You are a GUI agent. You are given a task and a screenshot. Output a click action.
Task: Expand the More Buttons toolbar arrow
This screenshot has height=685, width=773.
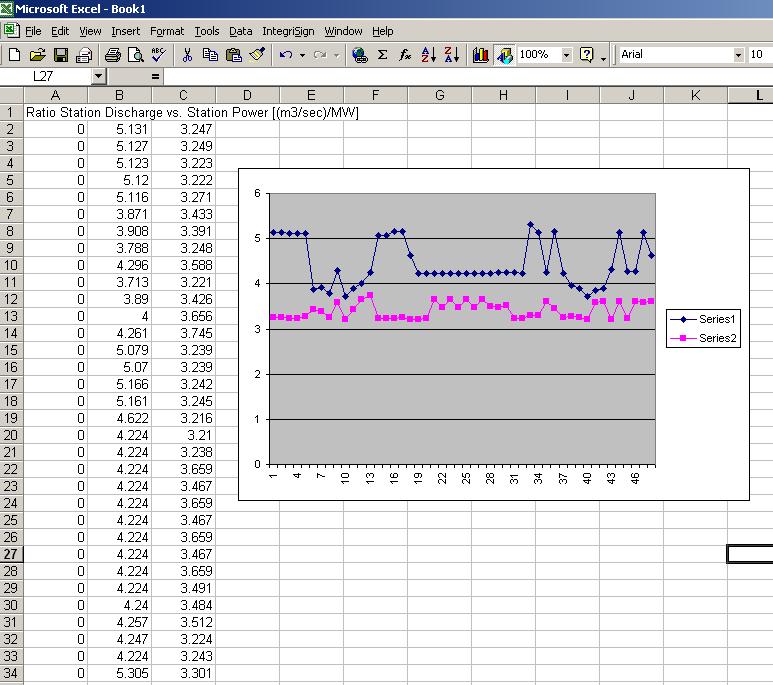[603, 58]
